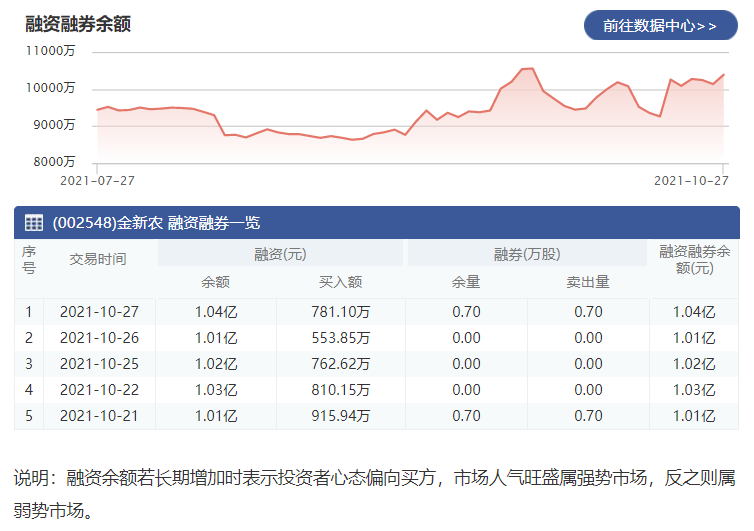Click row number 3 in 序号 column

(29, 364)
